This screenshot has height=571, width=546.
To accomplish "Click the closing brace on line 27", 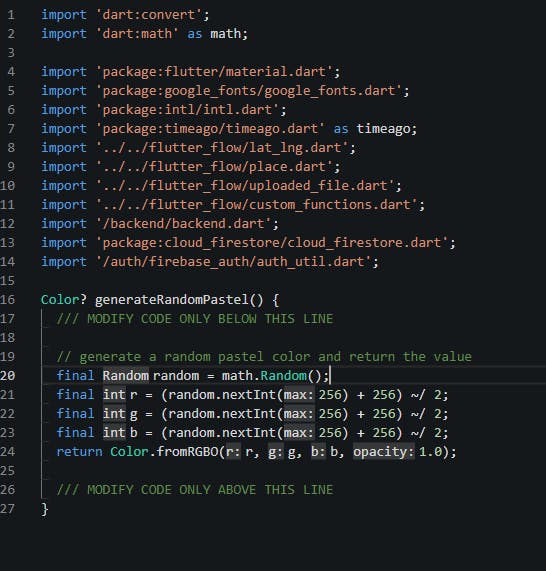I will pos(44,509).
